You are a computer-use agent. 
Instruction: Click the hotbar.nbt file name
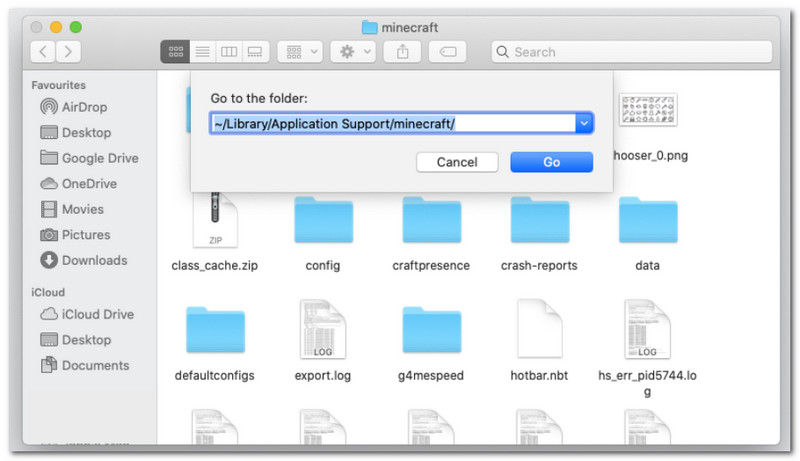539,376
